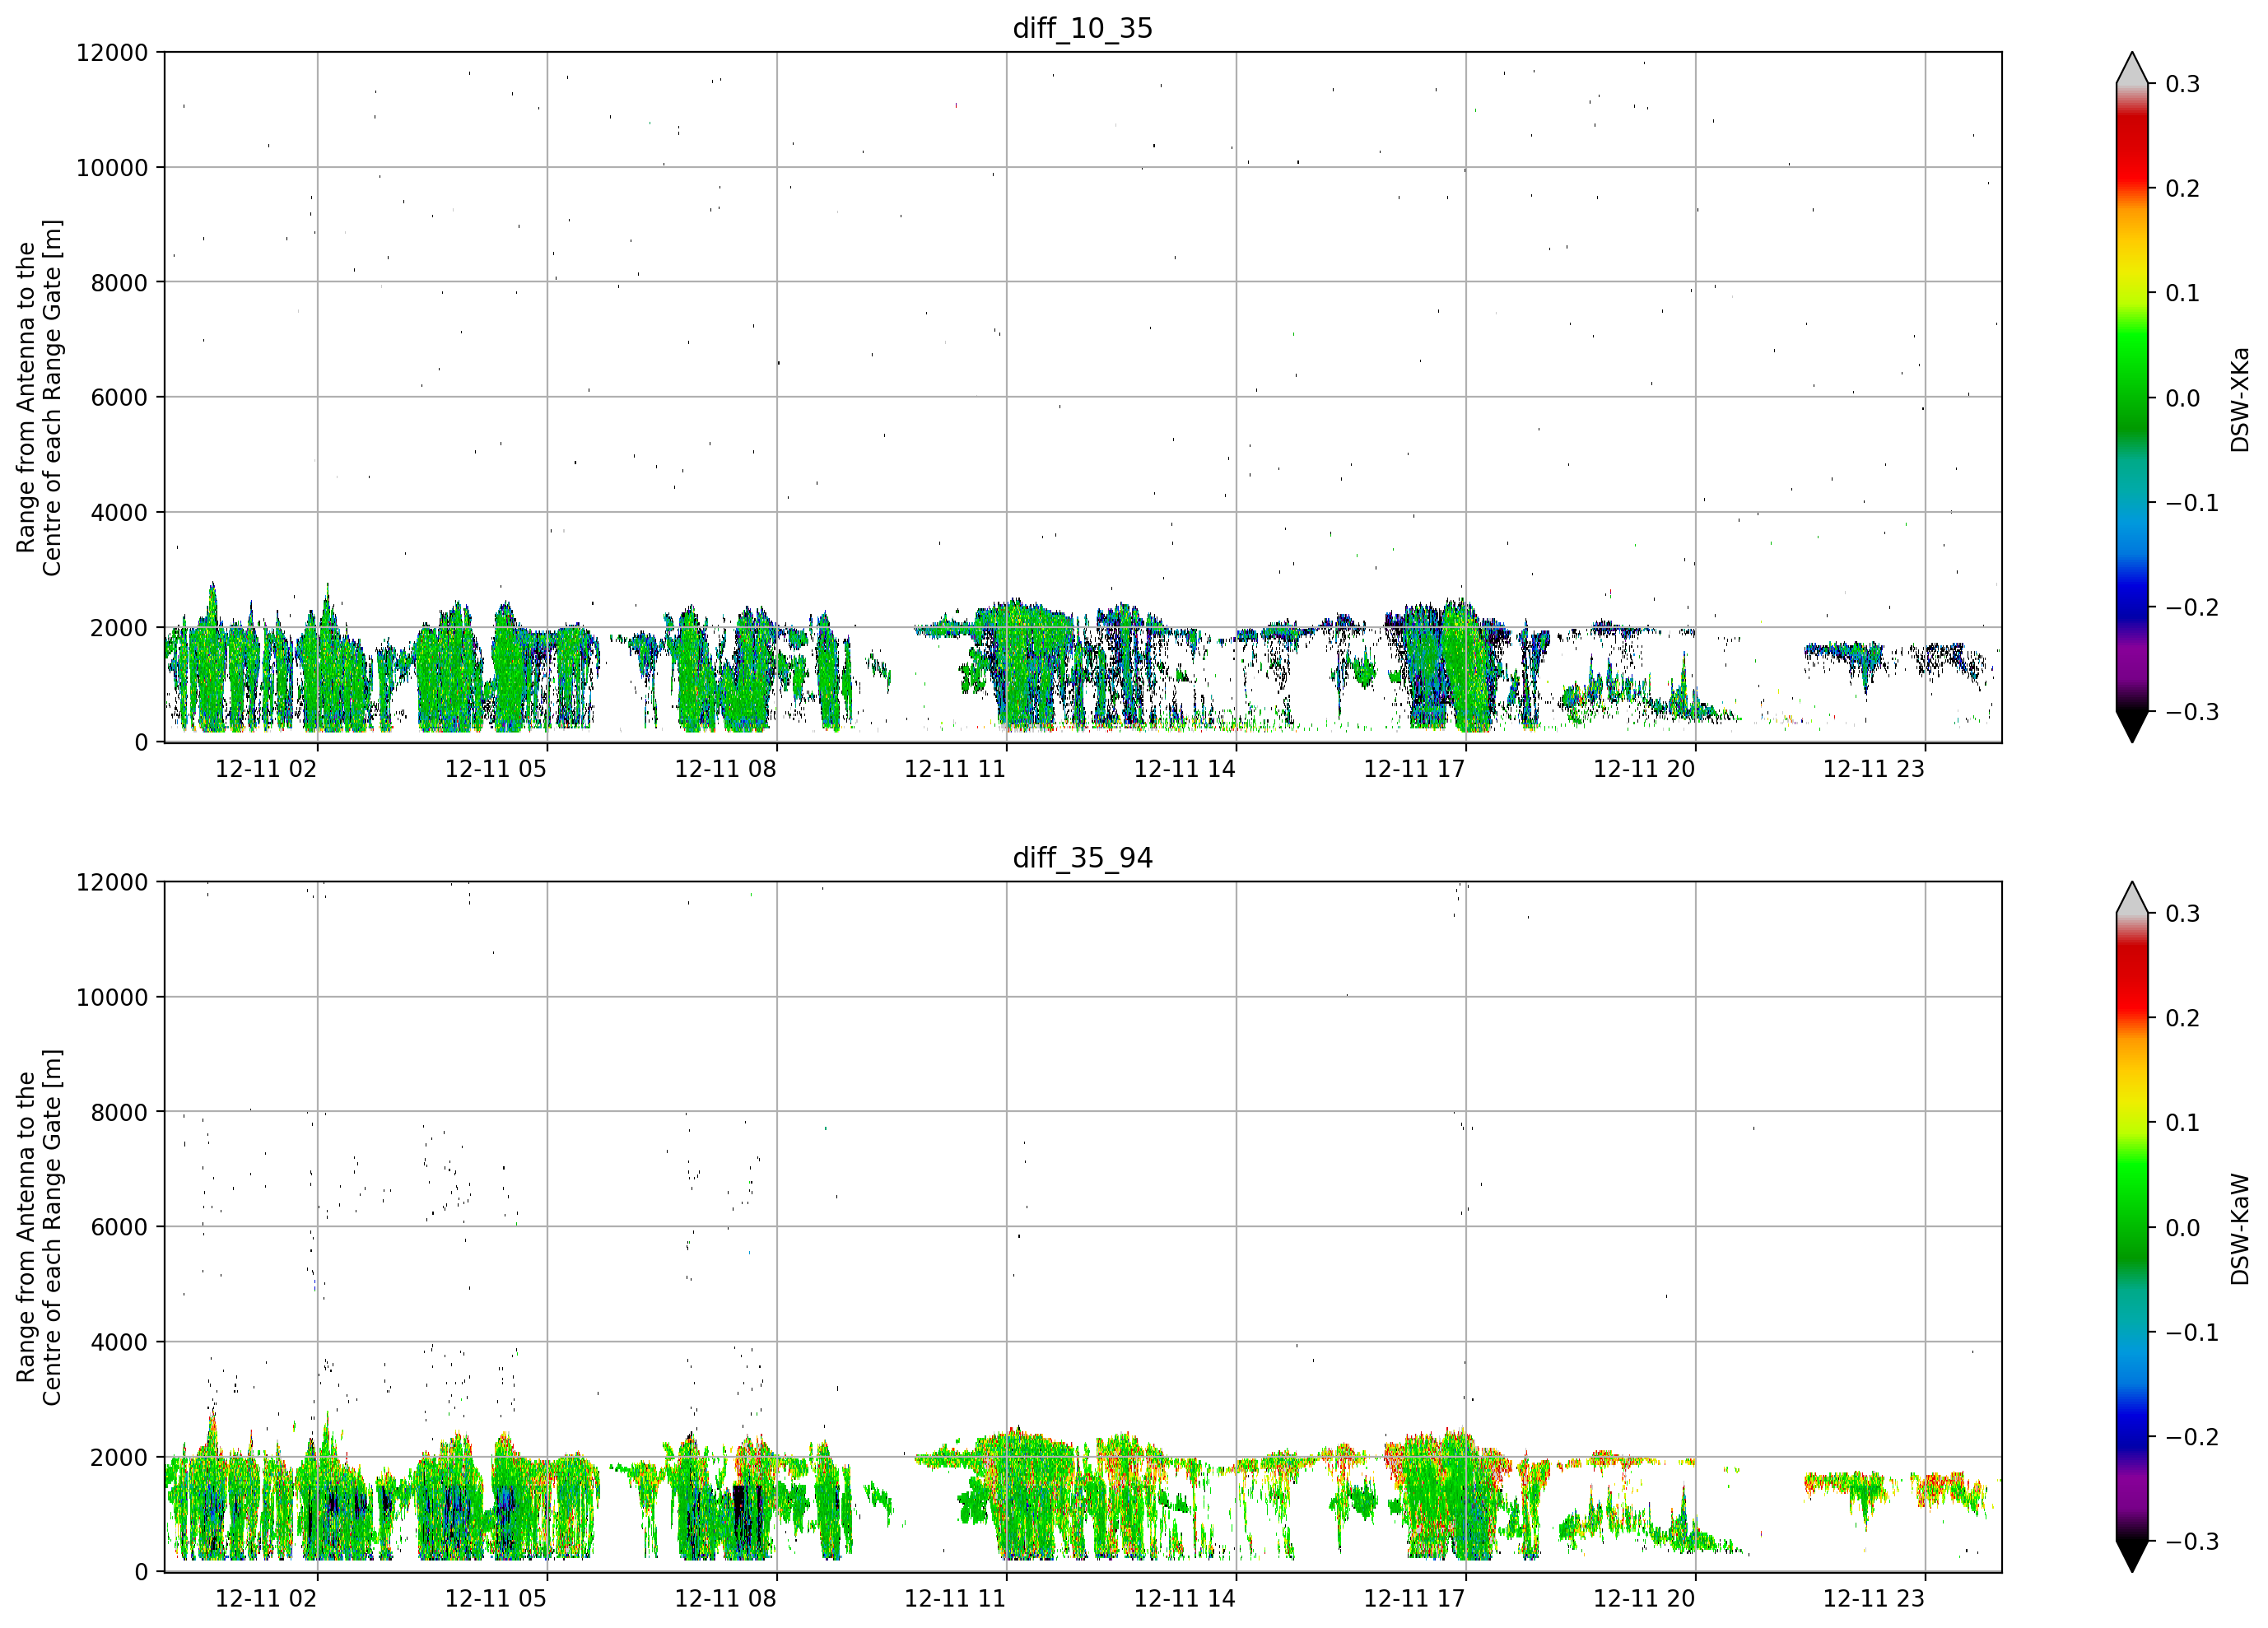The width and height of the screenshot is (2268, 1628).
Task: Click the −0.2 tick on DSW-KaW colorbar
Action: click(x=2192, y=1438)
